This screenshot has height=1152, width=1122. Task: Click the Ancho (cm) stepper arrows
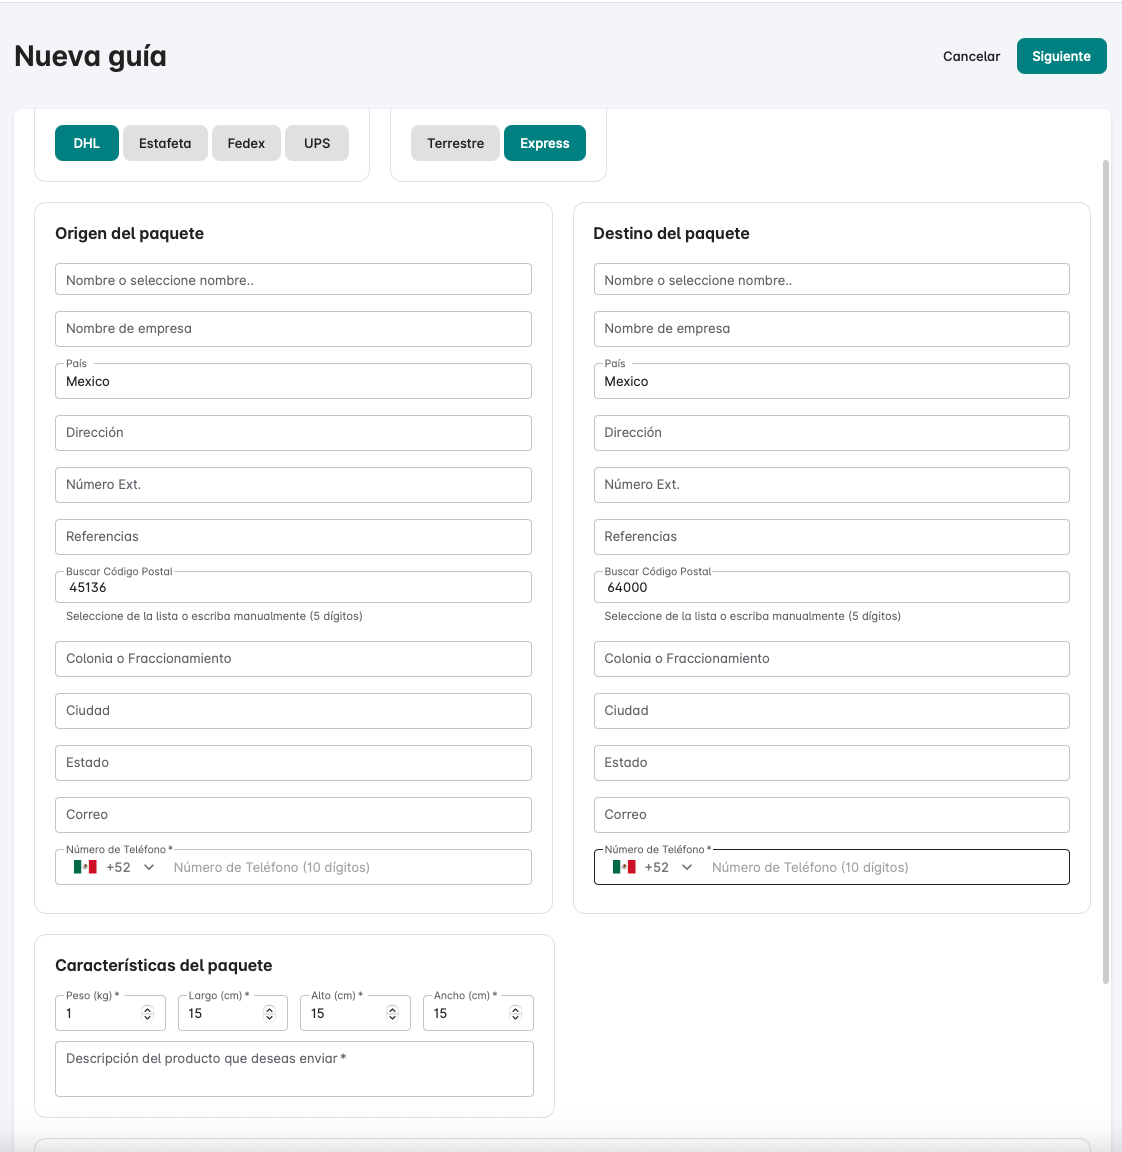(x=515, y=1013)
